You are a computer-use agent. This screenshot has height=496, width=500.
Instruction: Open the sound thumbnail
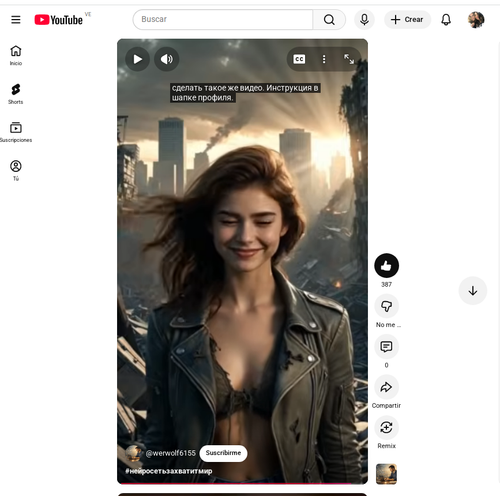pyautogui.click(x=386, y=474)
